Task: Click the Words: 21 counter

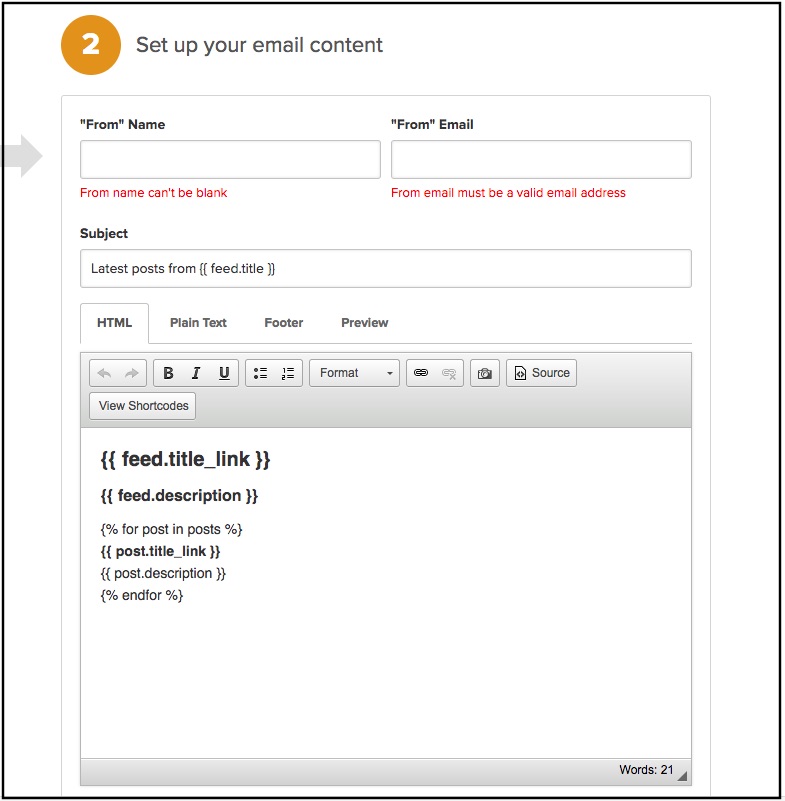Action: pyautogui.click(x=646, y=770)
